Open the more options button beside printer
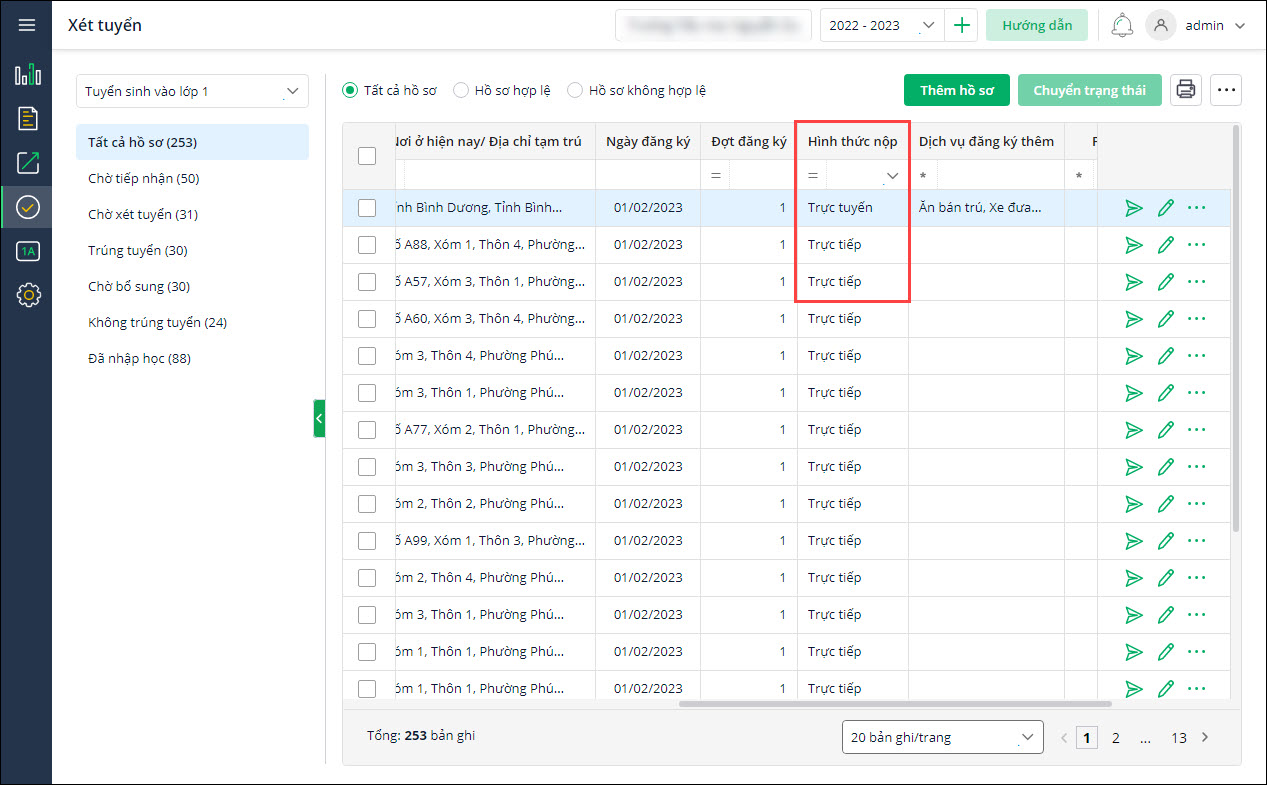Screen dimensions: 1267x785 [1226, 90]
